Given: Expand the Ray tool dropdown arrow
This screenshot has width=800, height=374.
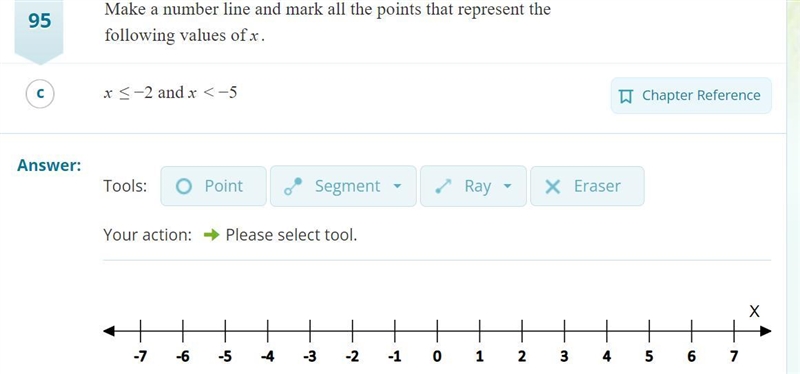Looking at the screenshot, I should [507, 186].
